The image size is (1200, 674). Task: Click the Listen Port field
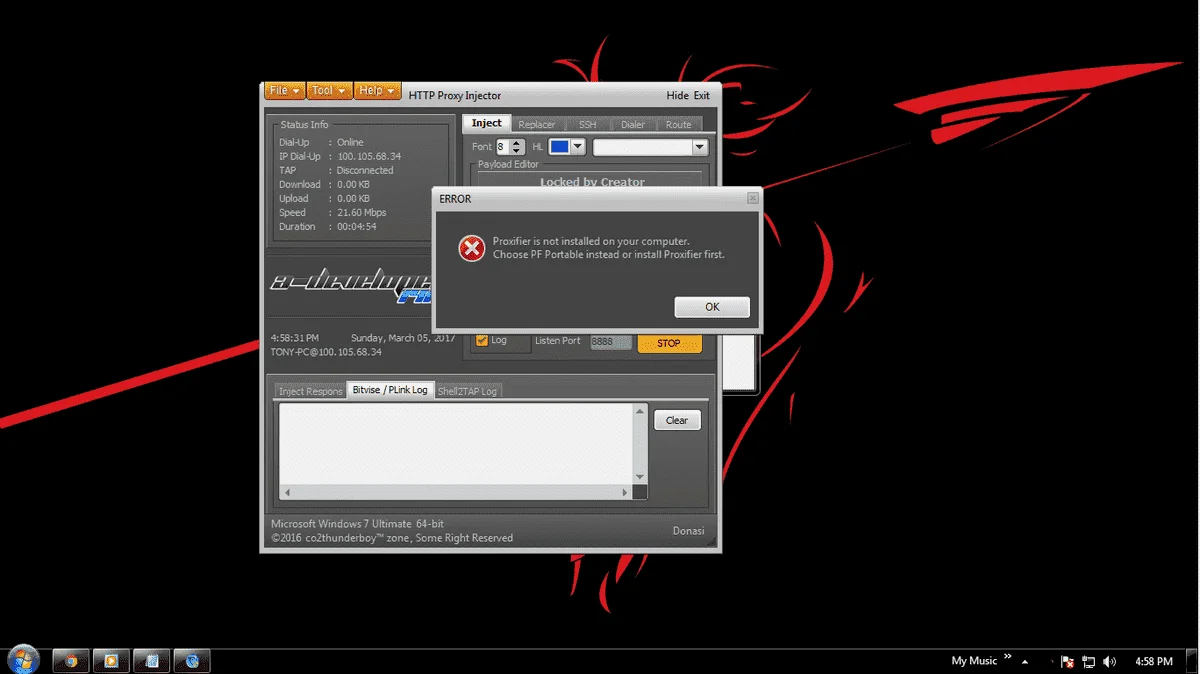point(610,341)
